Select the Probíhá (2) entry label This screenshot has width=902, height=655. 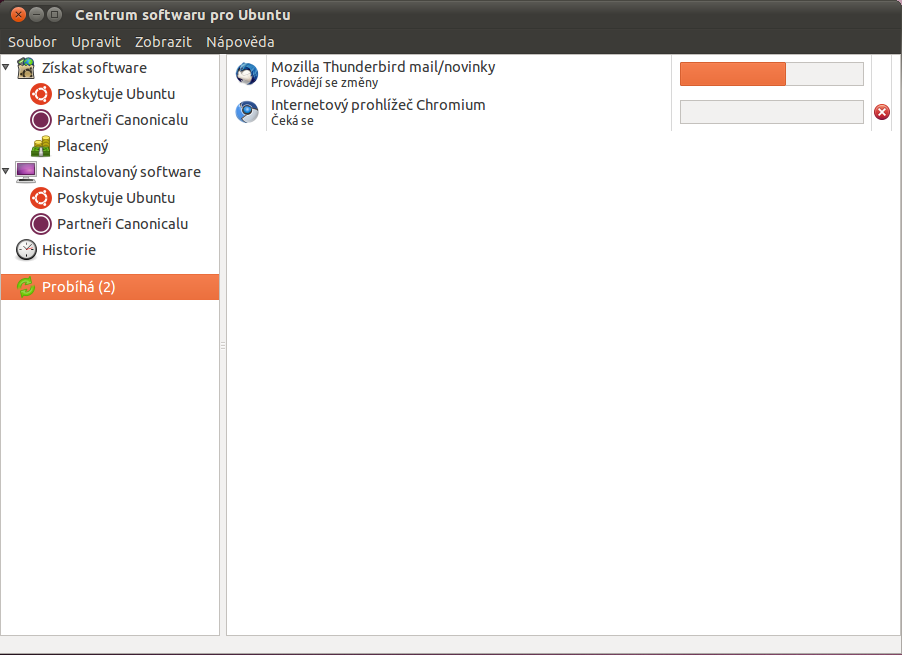coord(78,286)
